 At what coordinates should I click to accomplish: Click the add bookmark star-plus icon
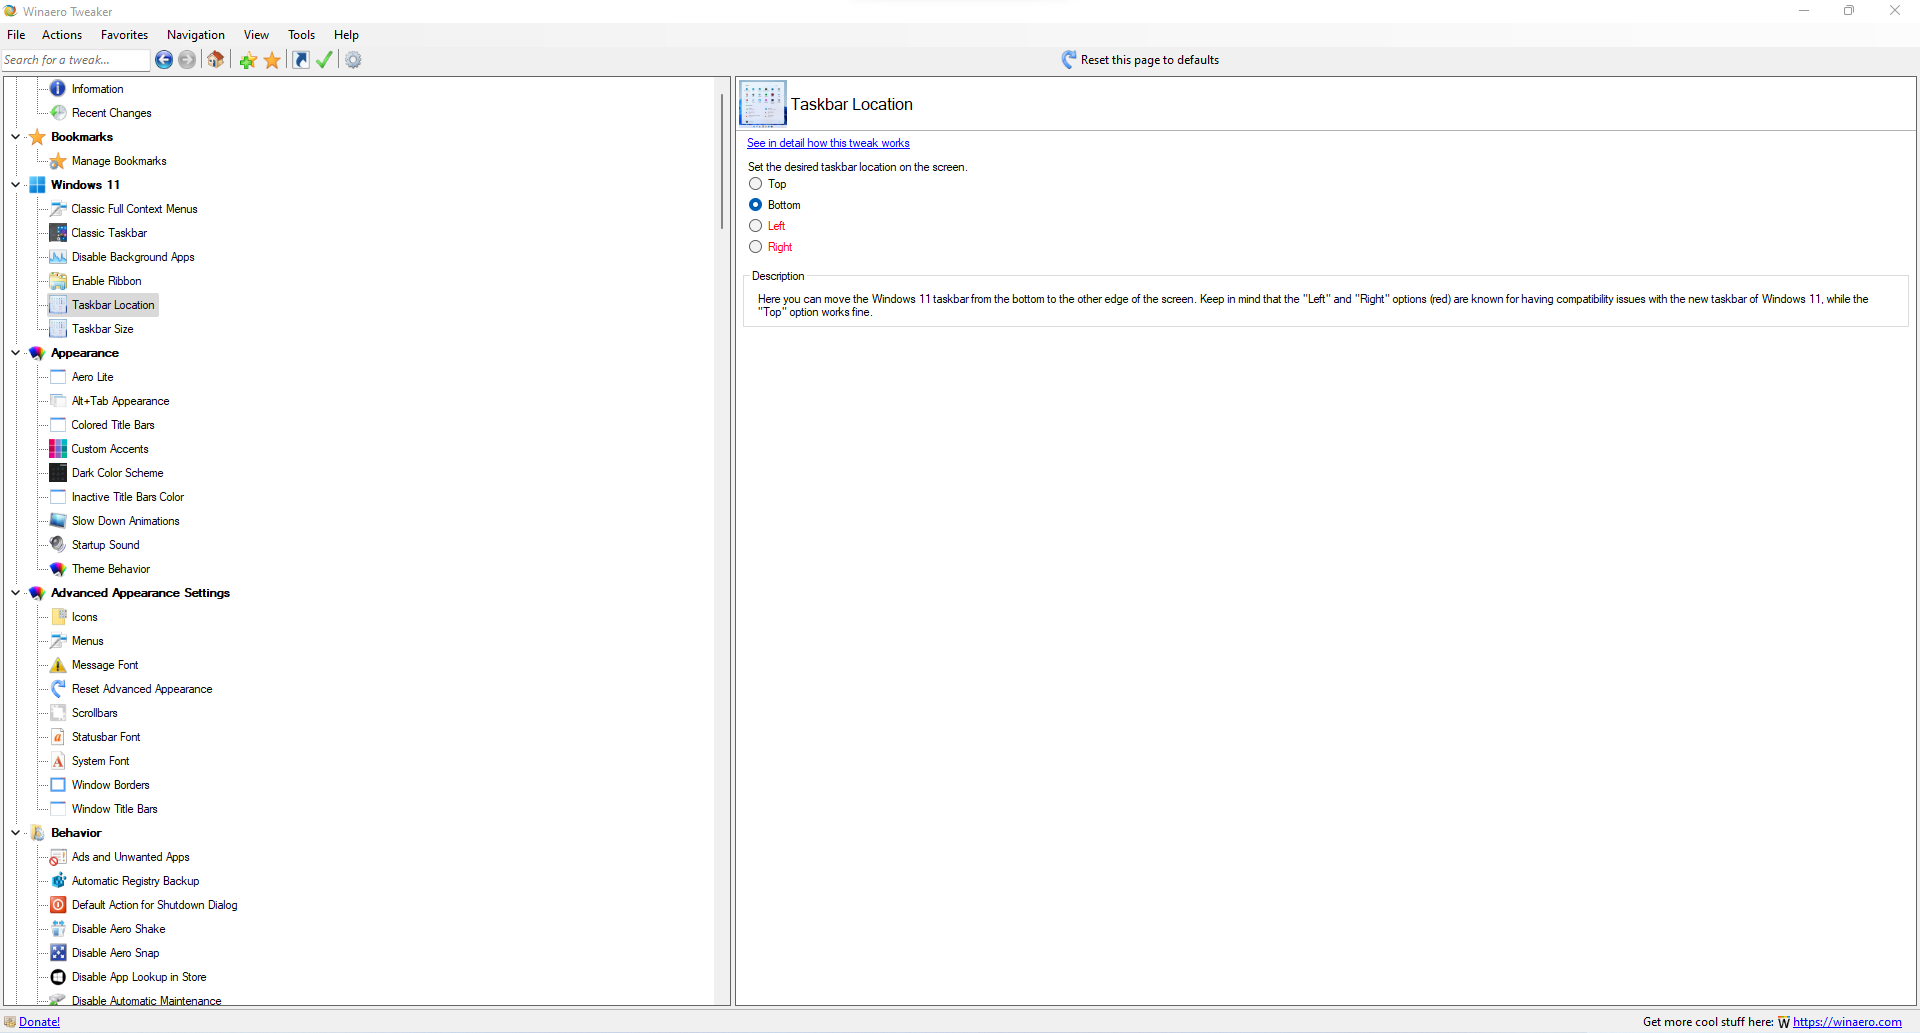click(248, 60)
